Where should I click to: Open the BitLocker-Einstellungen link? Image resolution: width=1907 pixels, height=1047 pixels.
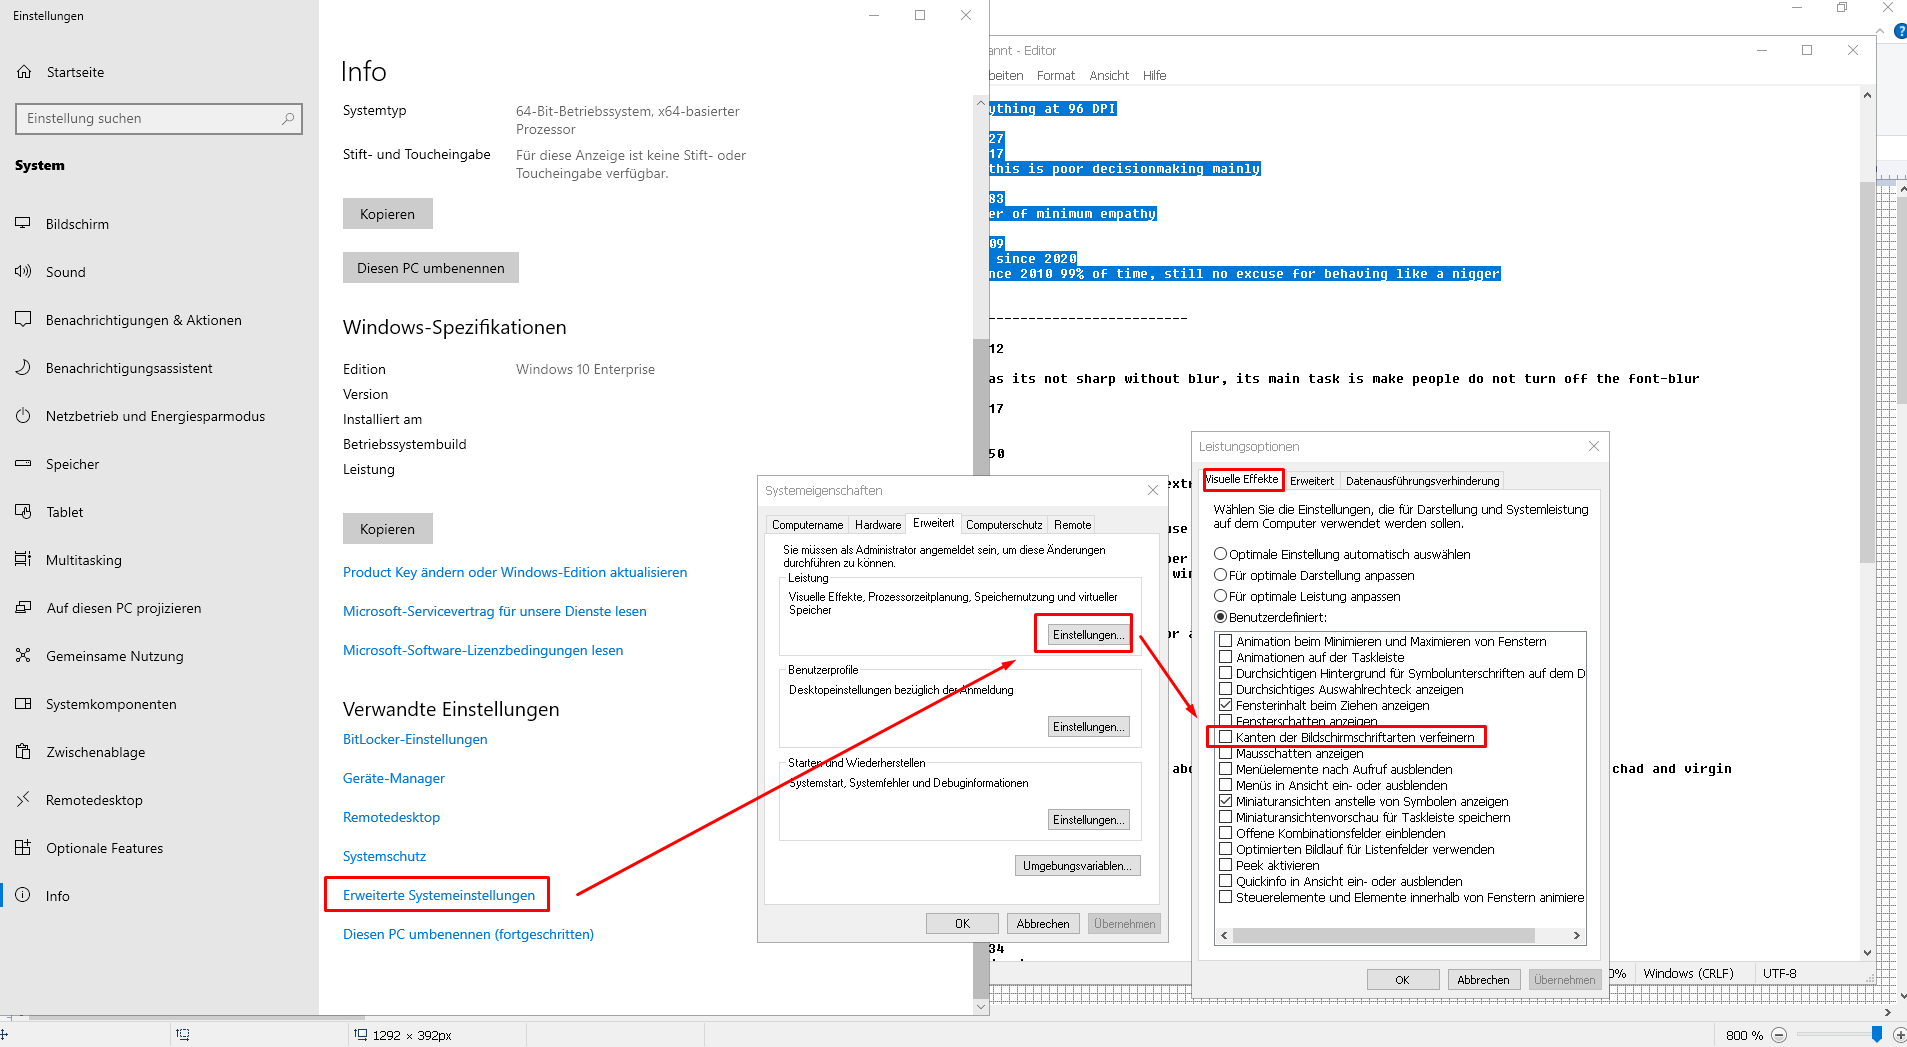pos(415,739)
